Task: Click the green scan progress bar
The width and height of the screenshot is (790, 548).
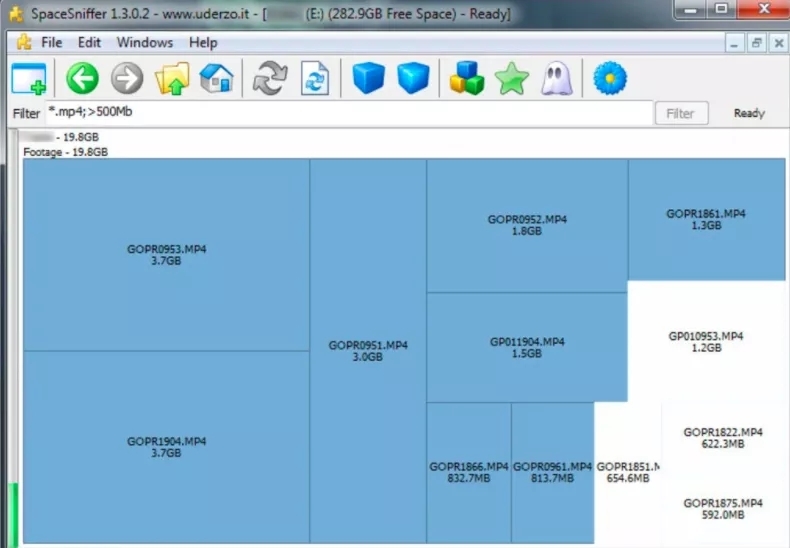Action: pos(14,513)
